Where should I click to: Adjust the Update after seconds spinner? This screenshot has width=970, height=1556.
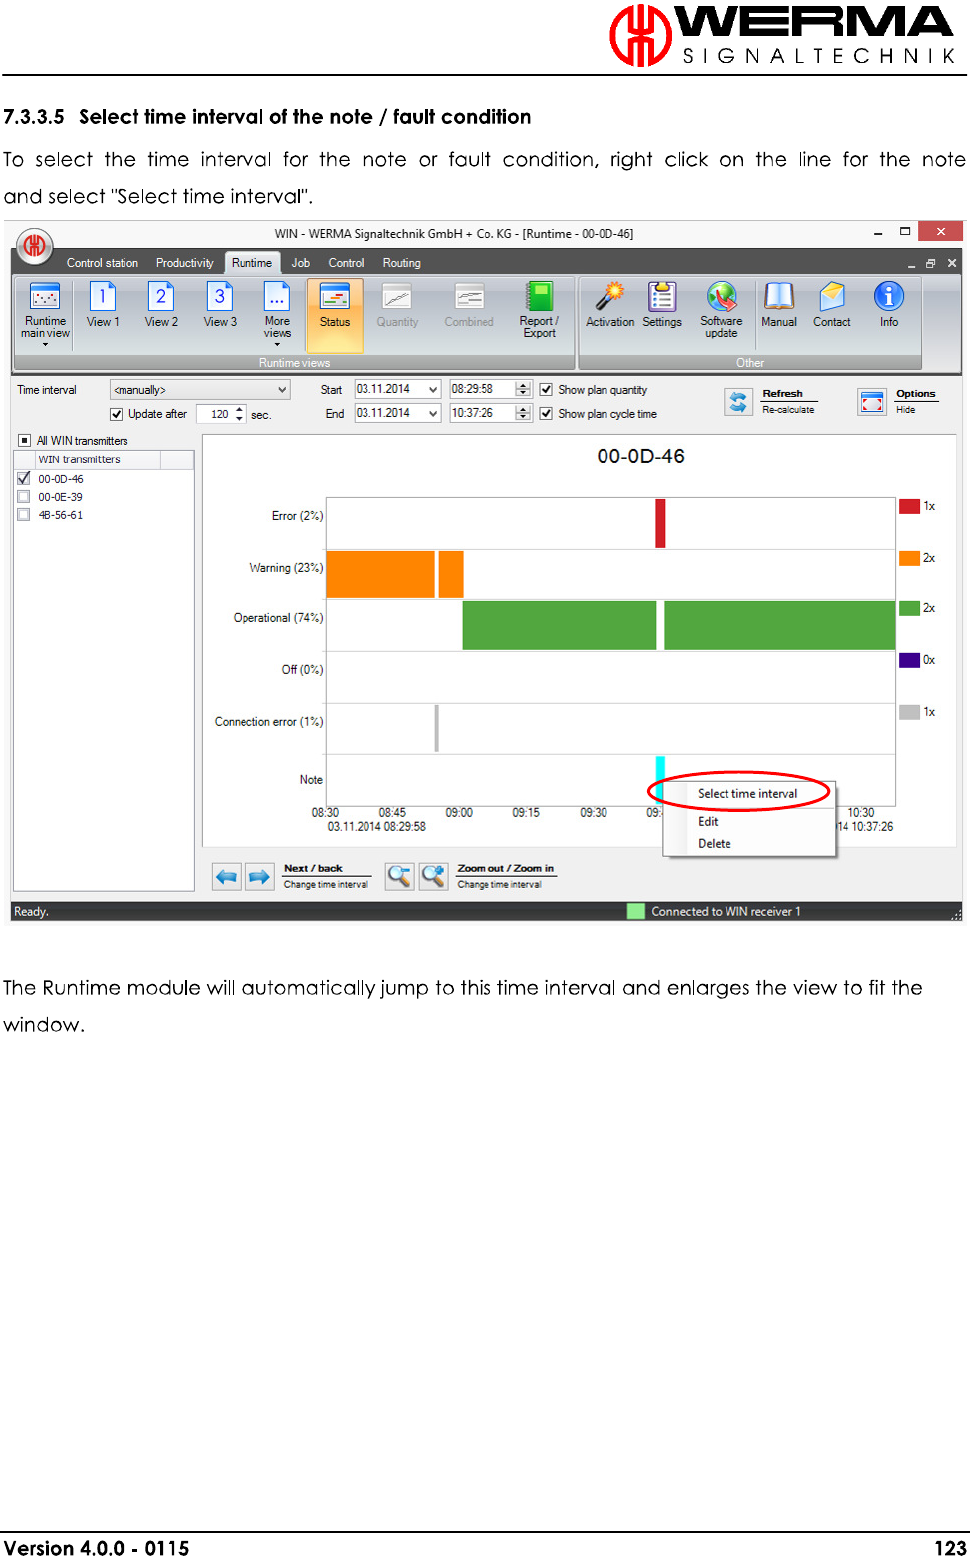click(x=239, y=414)
